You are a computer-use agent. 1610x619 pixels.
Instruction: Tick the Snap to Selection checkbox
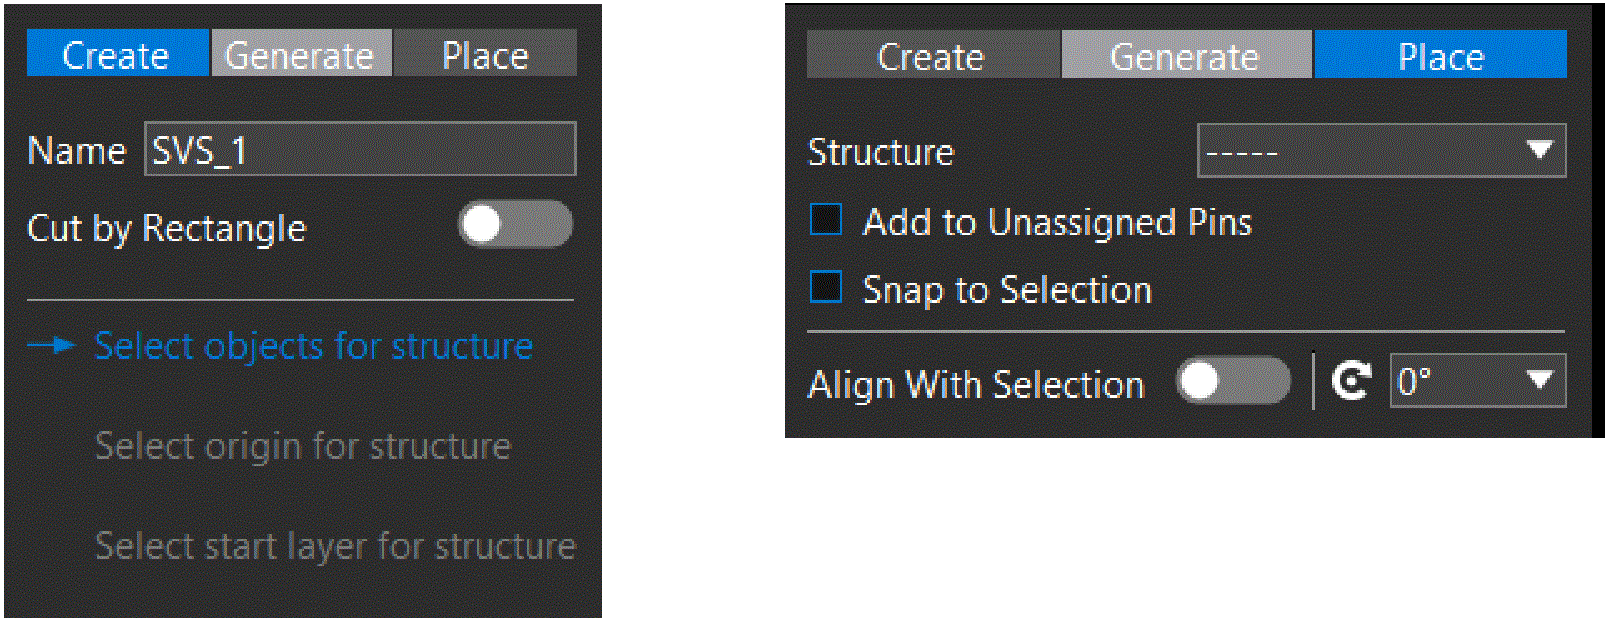click(826, 287)
